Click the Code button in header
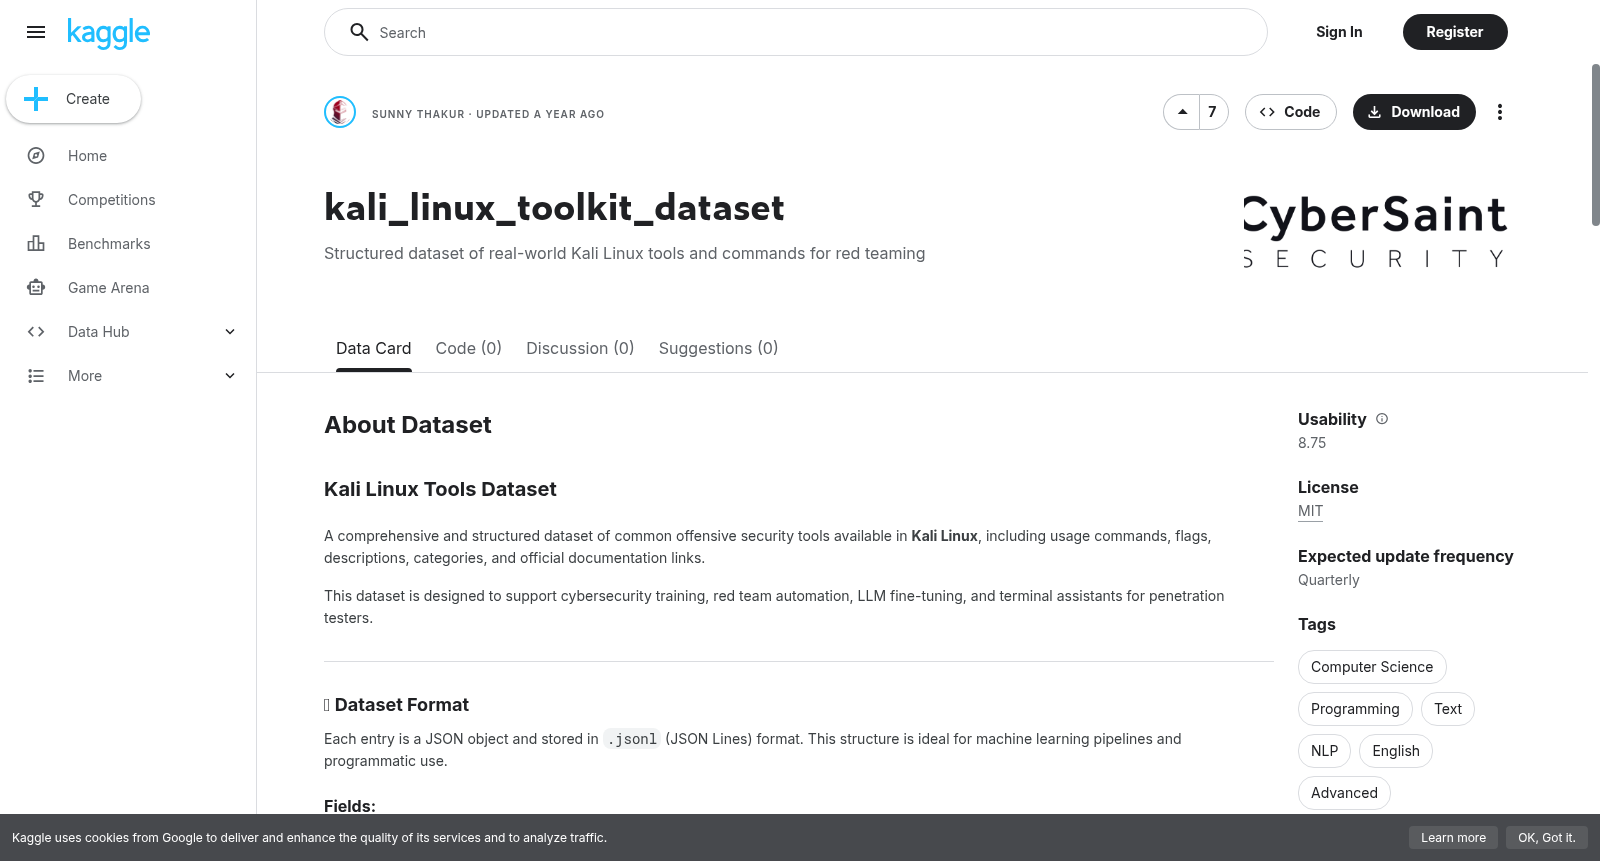Viewport: 1600px width, 861px height. click(1290, 112)
